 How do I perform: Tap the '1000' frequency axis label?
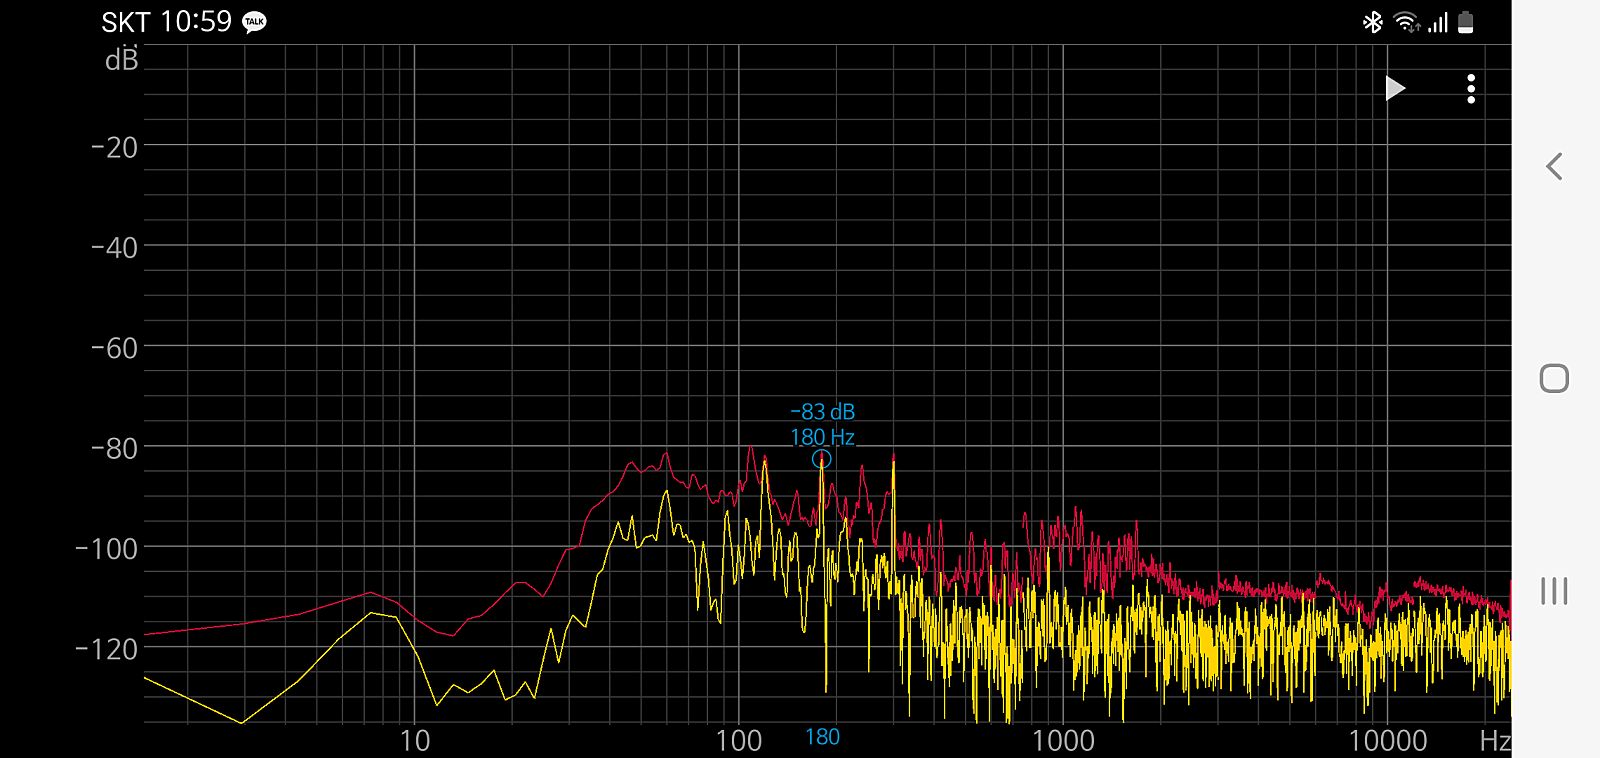pyautogui.click(x=1063, y=741)
